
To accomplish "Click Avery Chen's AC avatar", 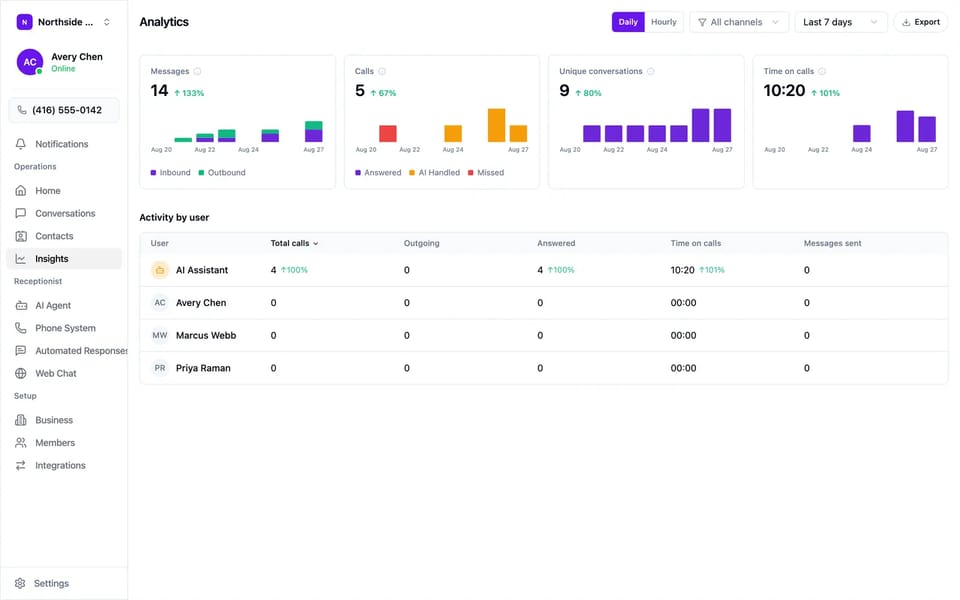I will [x=29, y=62].
